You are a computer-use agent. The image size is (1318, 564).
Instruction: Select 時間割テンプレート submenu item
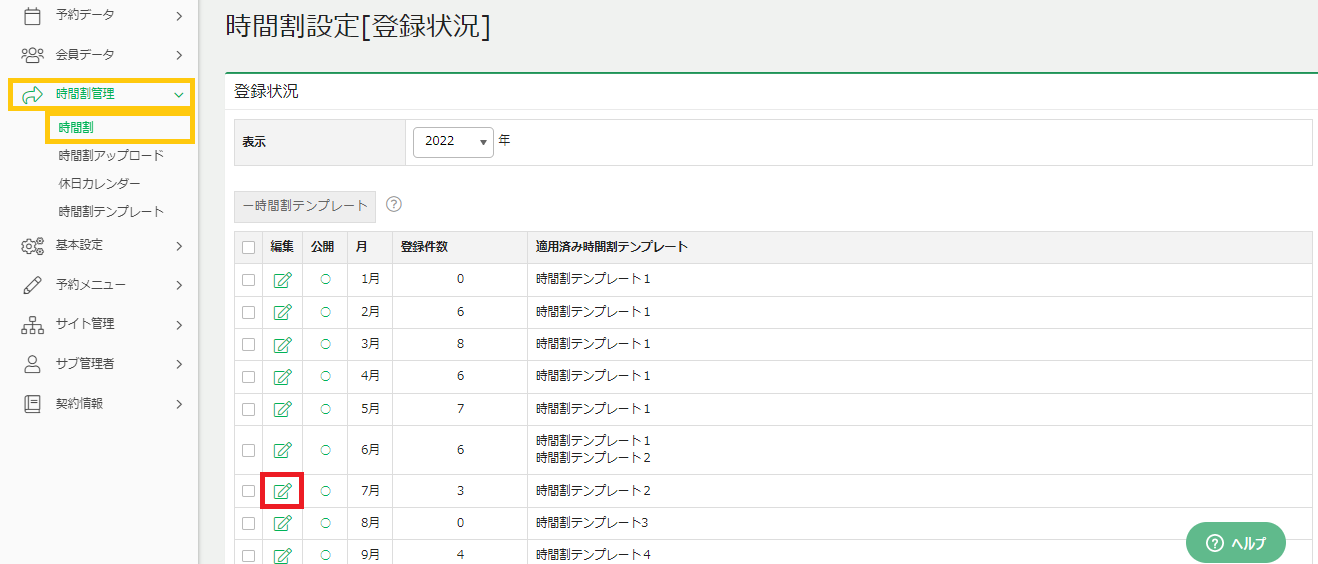[111, 212]
